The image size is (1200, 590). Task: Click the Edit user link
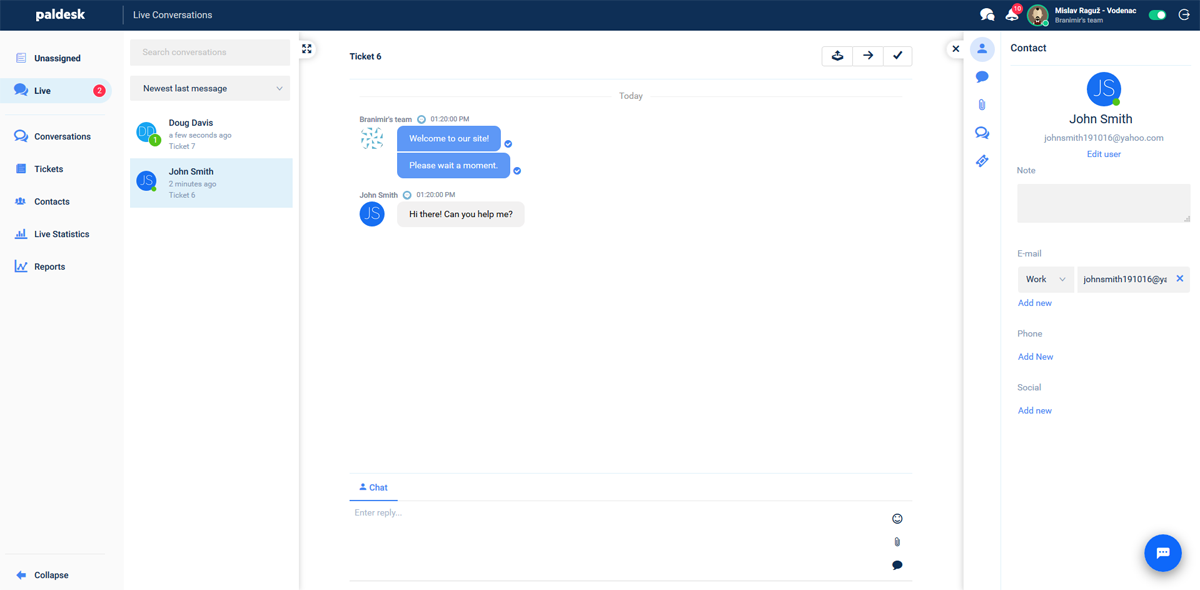click(x=1103, y=154)
